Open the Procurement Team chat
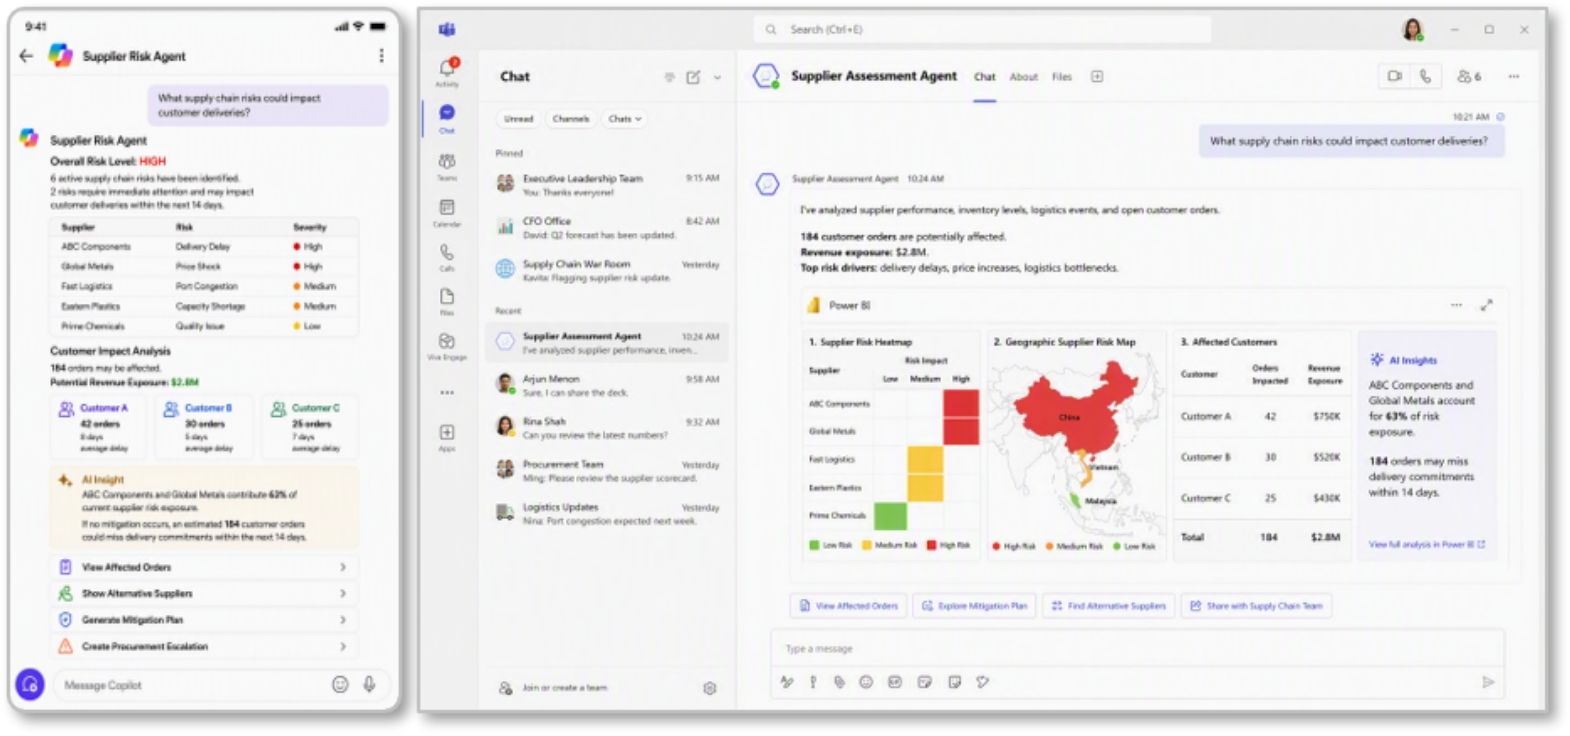The image size is (1570, 736). (x=607, y=471)
